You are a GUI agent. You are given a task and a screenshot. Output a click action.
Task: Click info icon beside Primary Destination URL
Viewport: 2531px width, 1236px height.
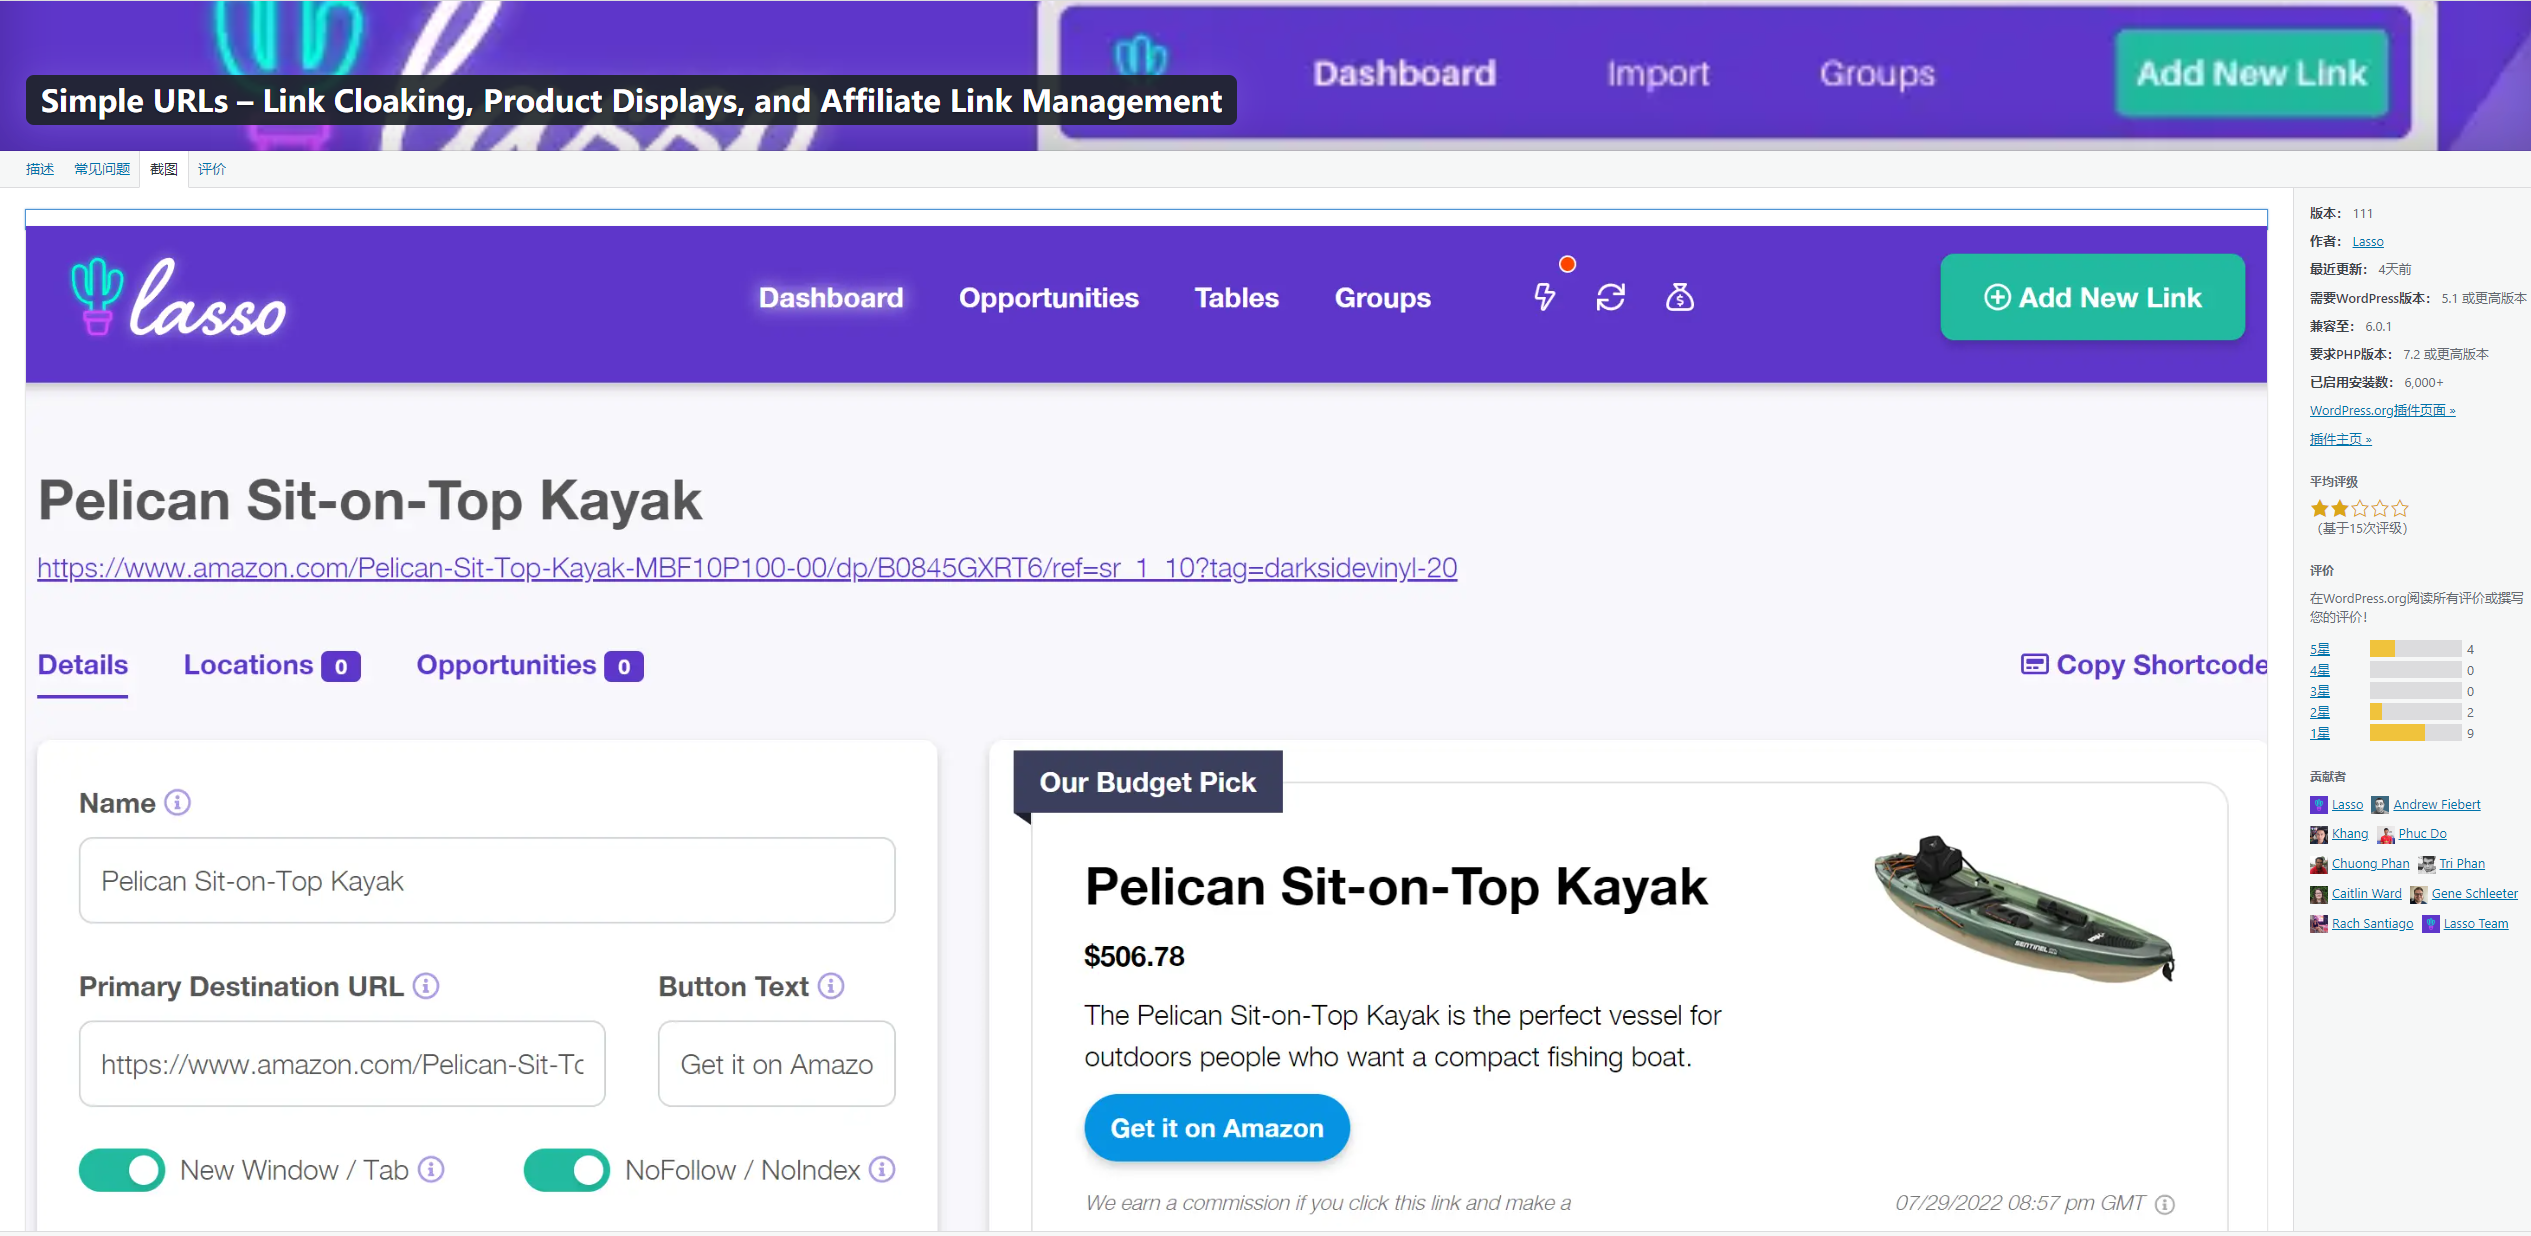tap(426, 986)
